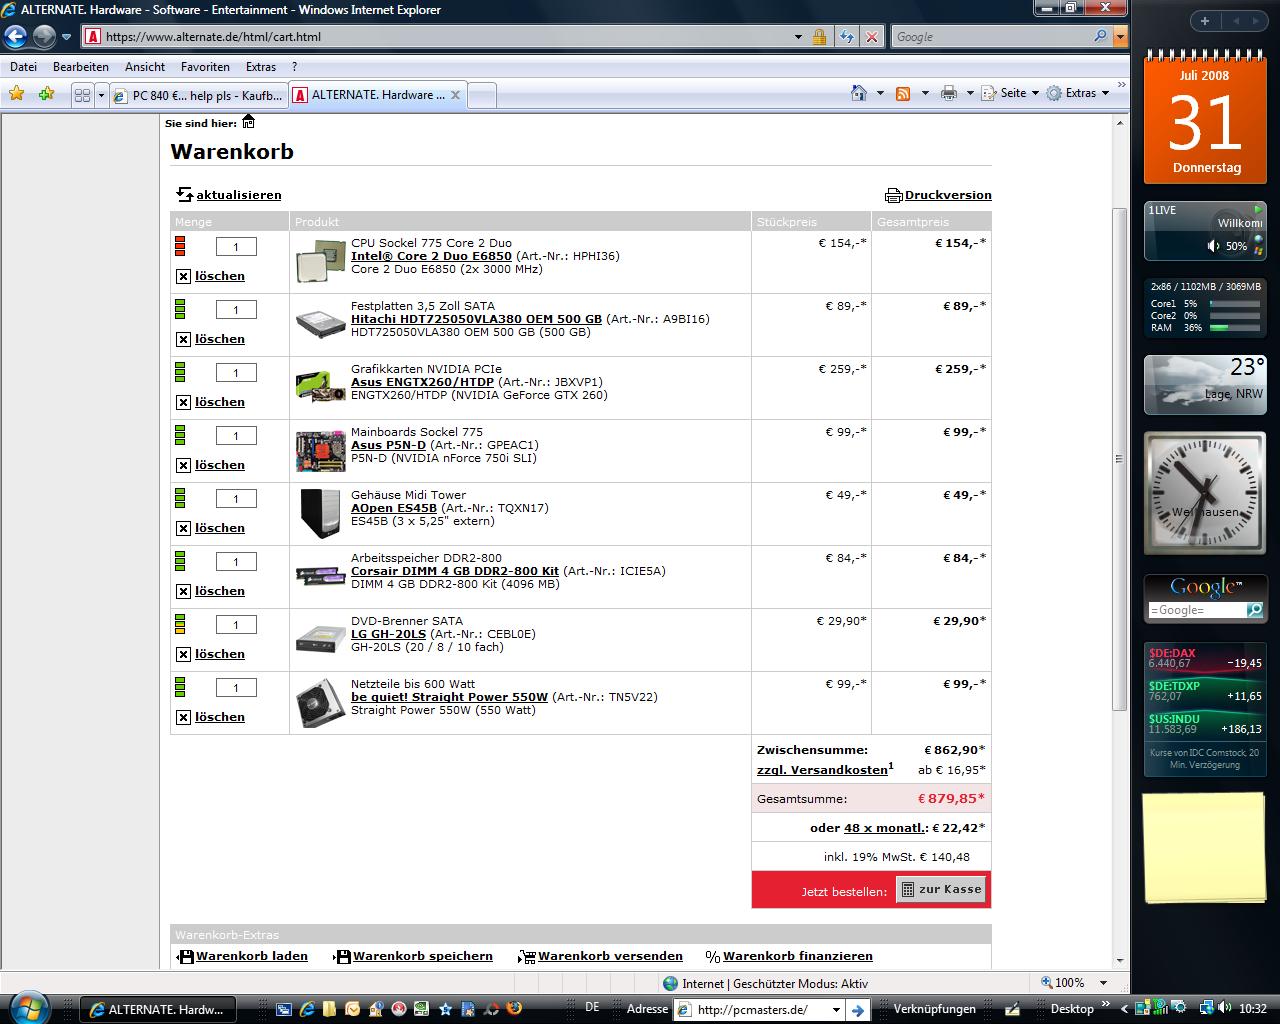Click the delete checkbox for the Corsair DIMM row
The image size is (1280, 1024).
pyautogui.click(x=183, y=592)
